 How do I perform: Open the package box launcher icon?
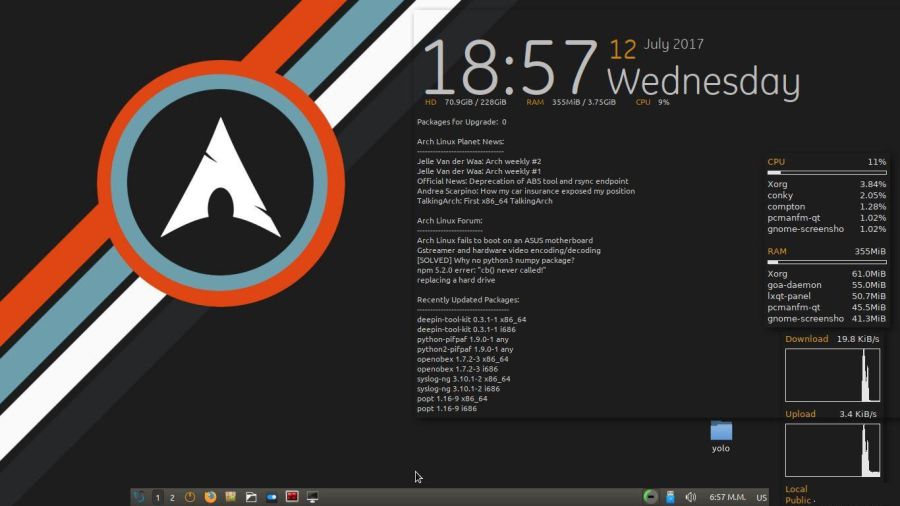(x=231, y=497)
